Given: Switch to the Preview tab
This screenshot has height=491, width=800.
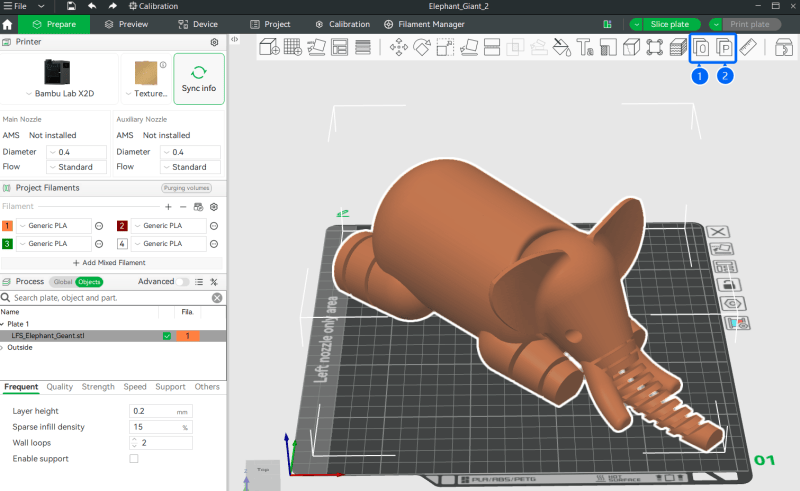Looking at the screenshot, I should click(x=127, y=24).
